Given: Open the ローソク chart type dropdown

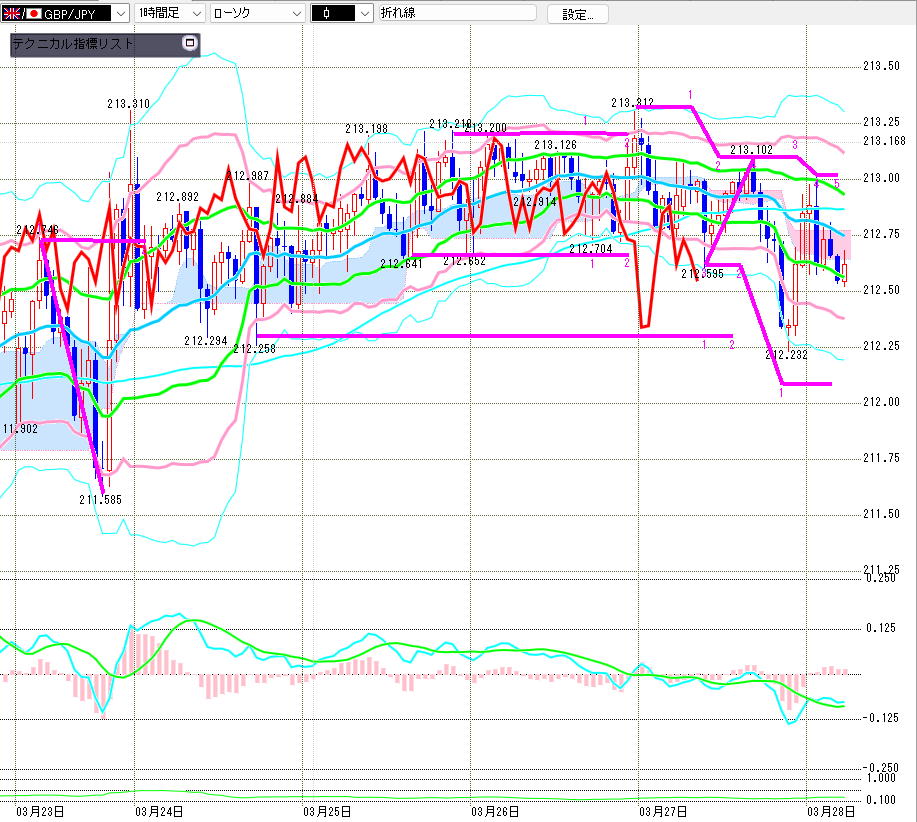Looking at the screenshot, I should pos(296,13).
